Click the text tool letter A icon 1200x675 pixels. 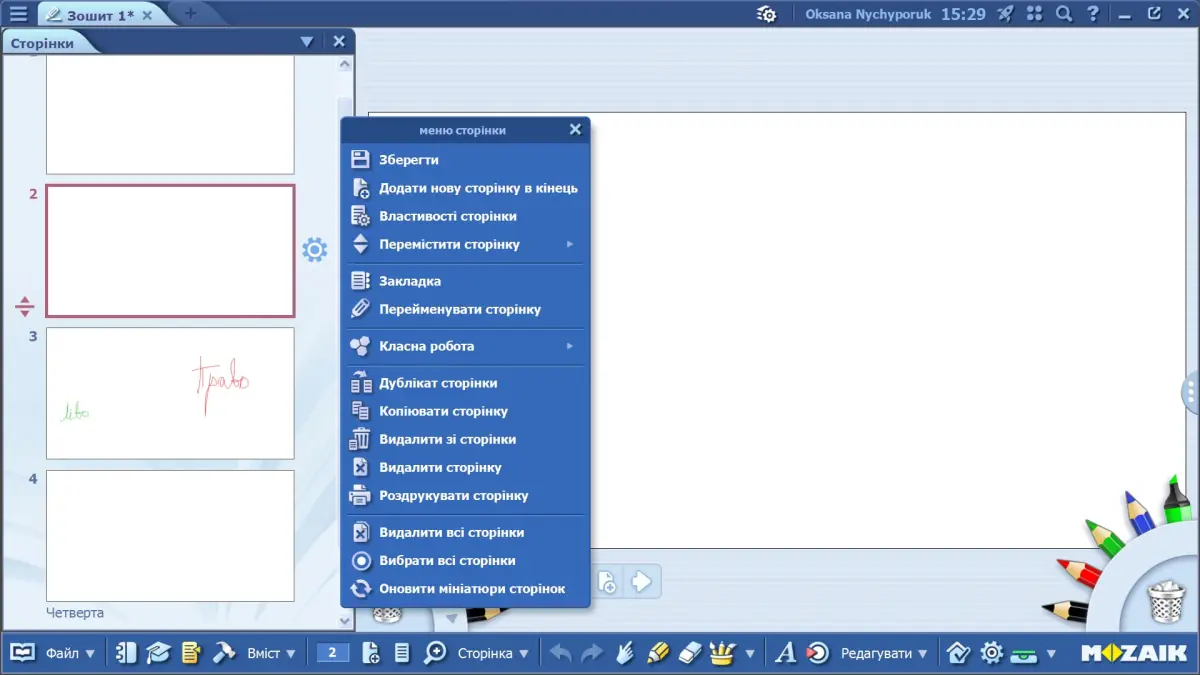785,653
